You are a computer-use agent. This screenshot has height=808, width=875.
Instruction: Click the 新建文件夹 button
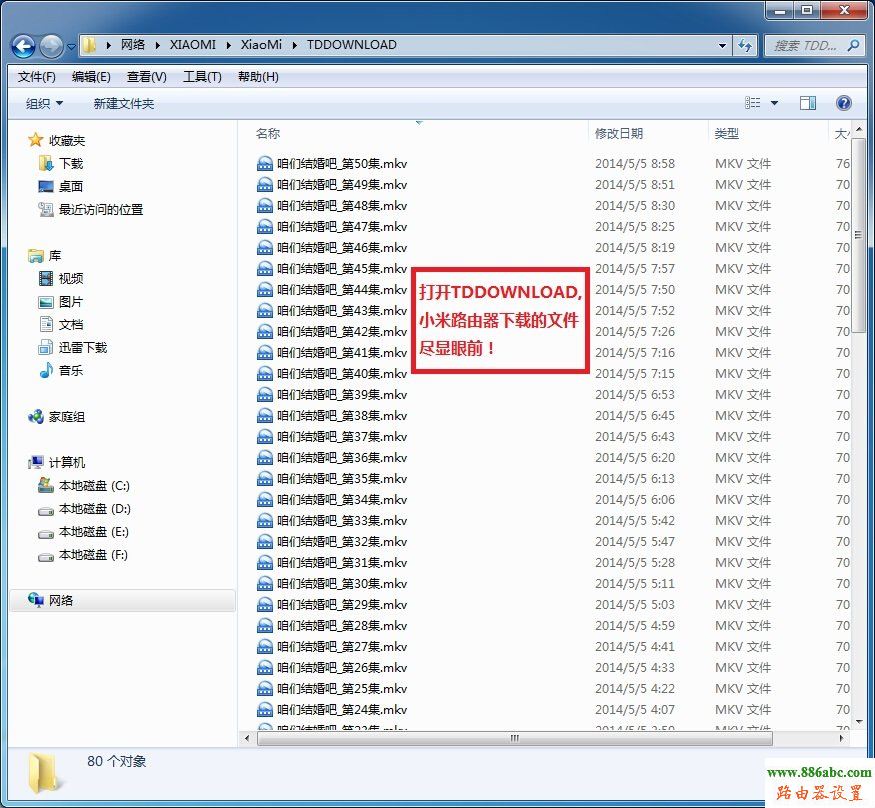pos(123,104)
